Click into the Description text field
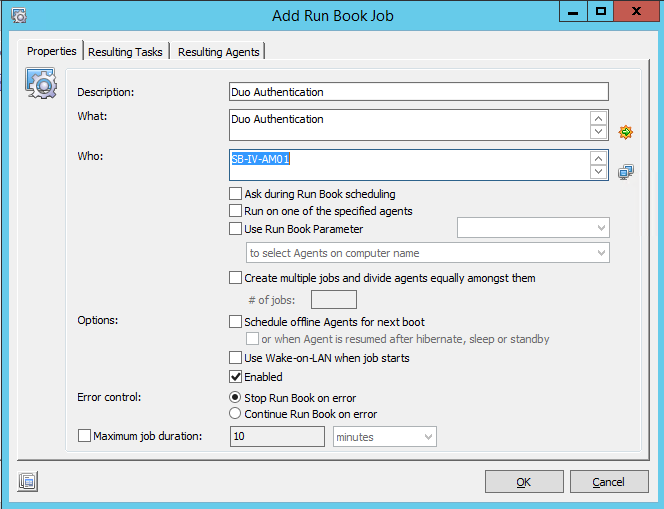The height and width of the screenshot is (509, 664). click(419, 91)
